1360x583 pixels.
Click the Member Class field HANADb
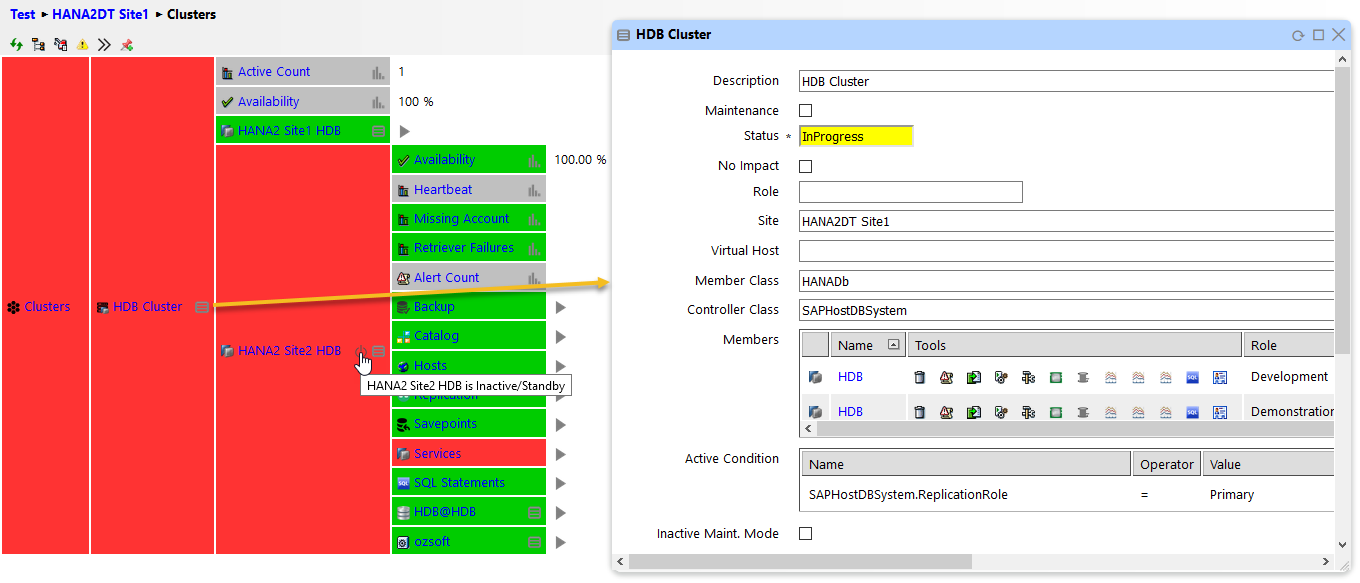[1066, 282]
